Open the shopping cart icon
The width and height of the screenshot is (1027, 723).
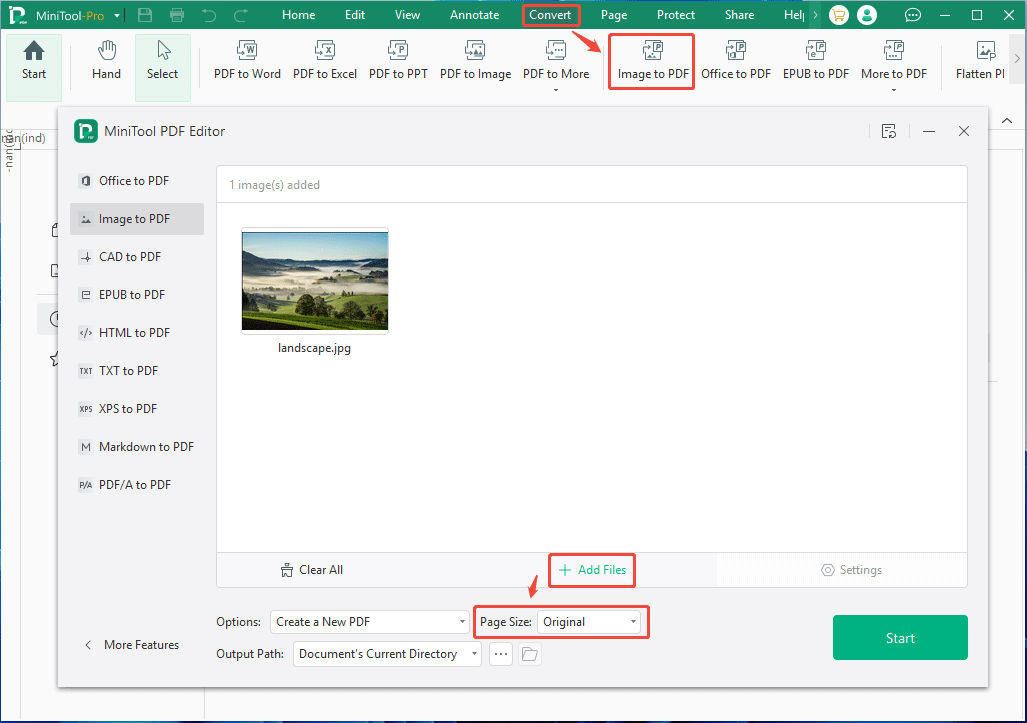point(838,15)
